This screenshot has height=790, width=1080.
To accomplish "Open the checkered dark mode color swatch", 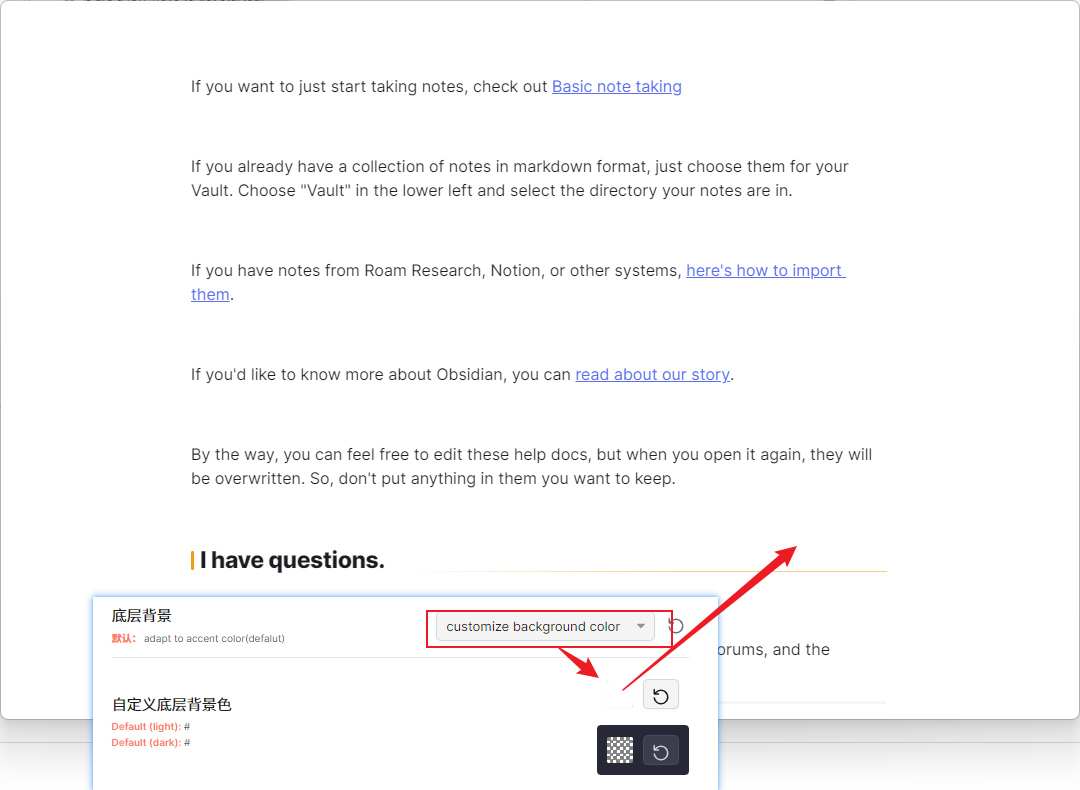I will coord(620,750).
